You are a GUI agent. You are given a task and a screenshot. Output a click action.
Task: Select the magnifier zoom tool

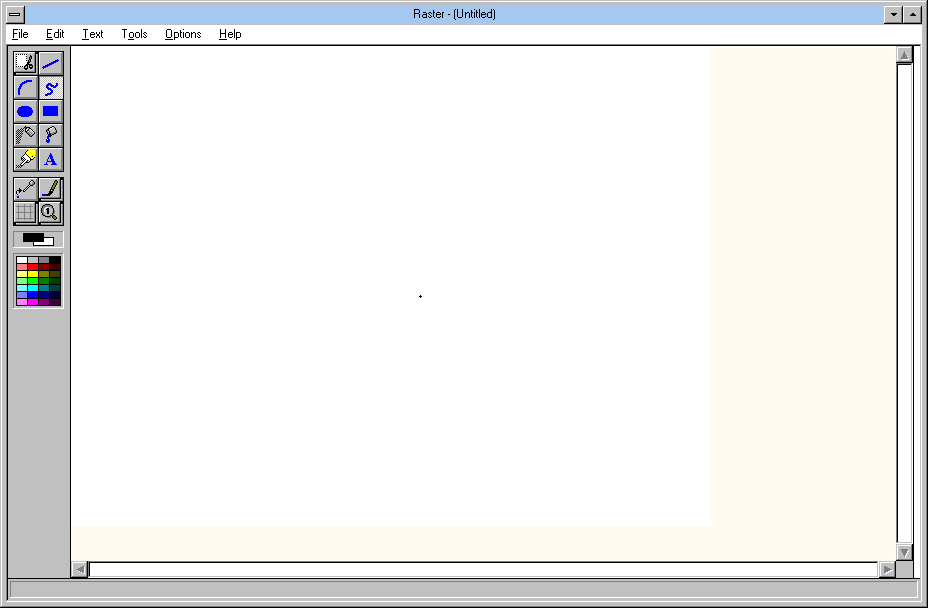(51, 213)
